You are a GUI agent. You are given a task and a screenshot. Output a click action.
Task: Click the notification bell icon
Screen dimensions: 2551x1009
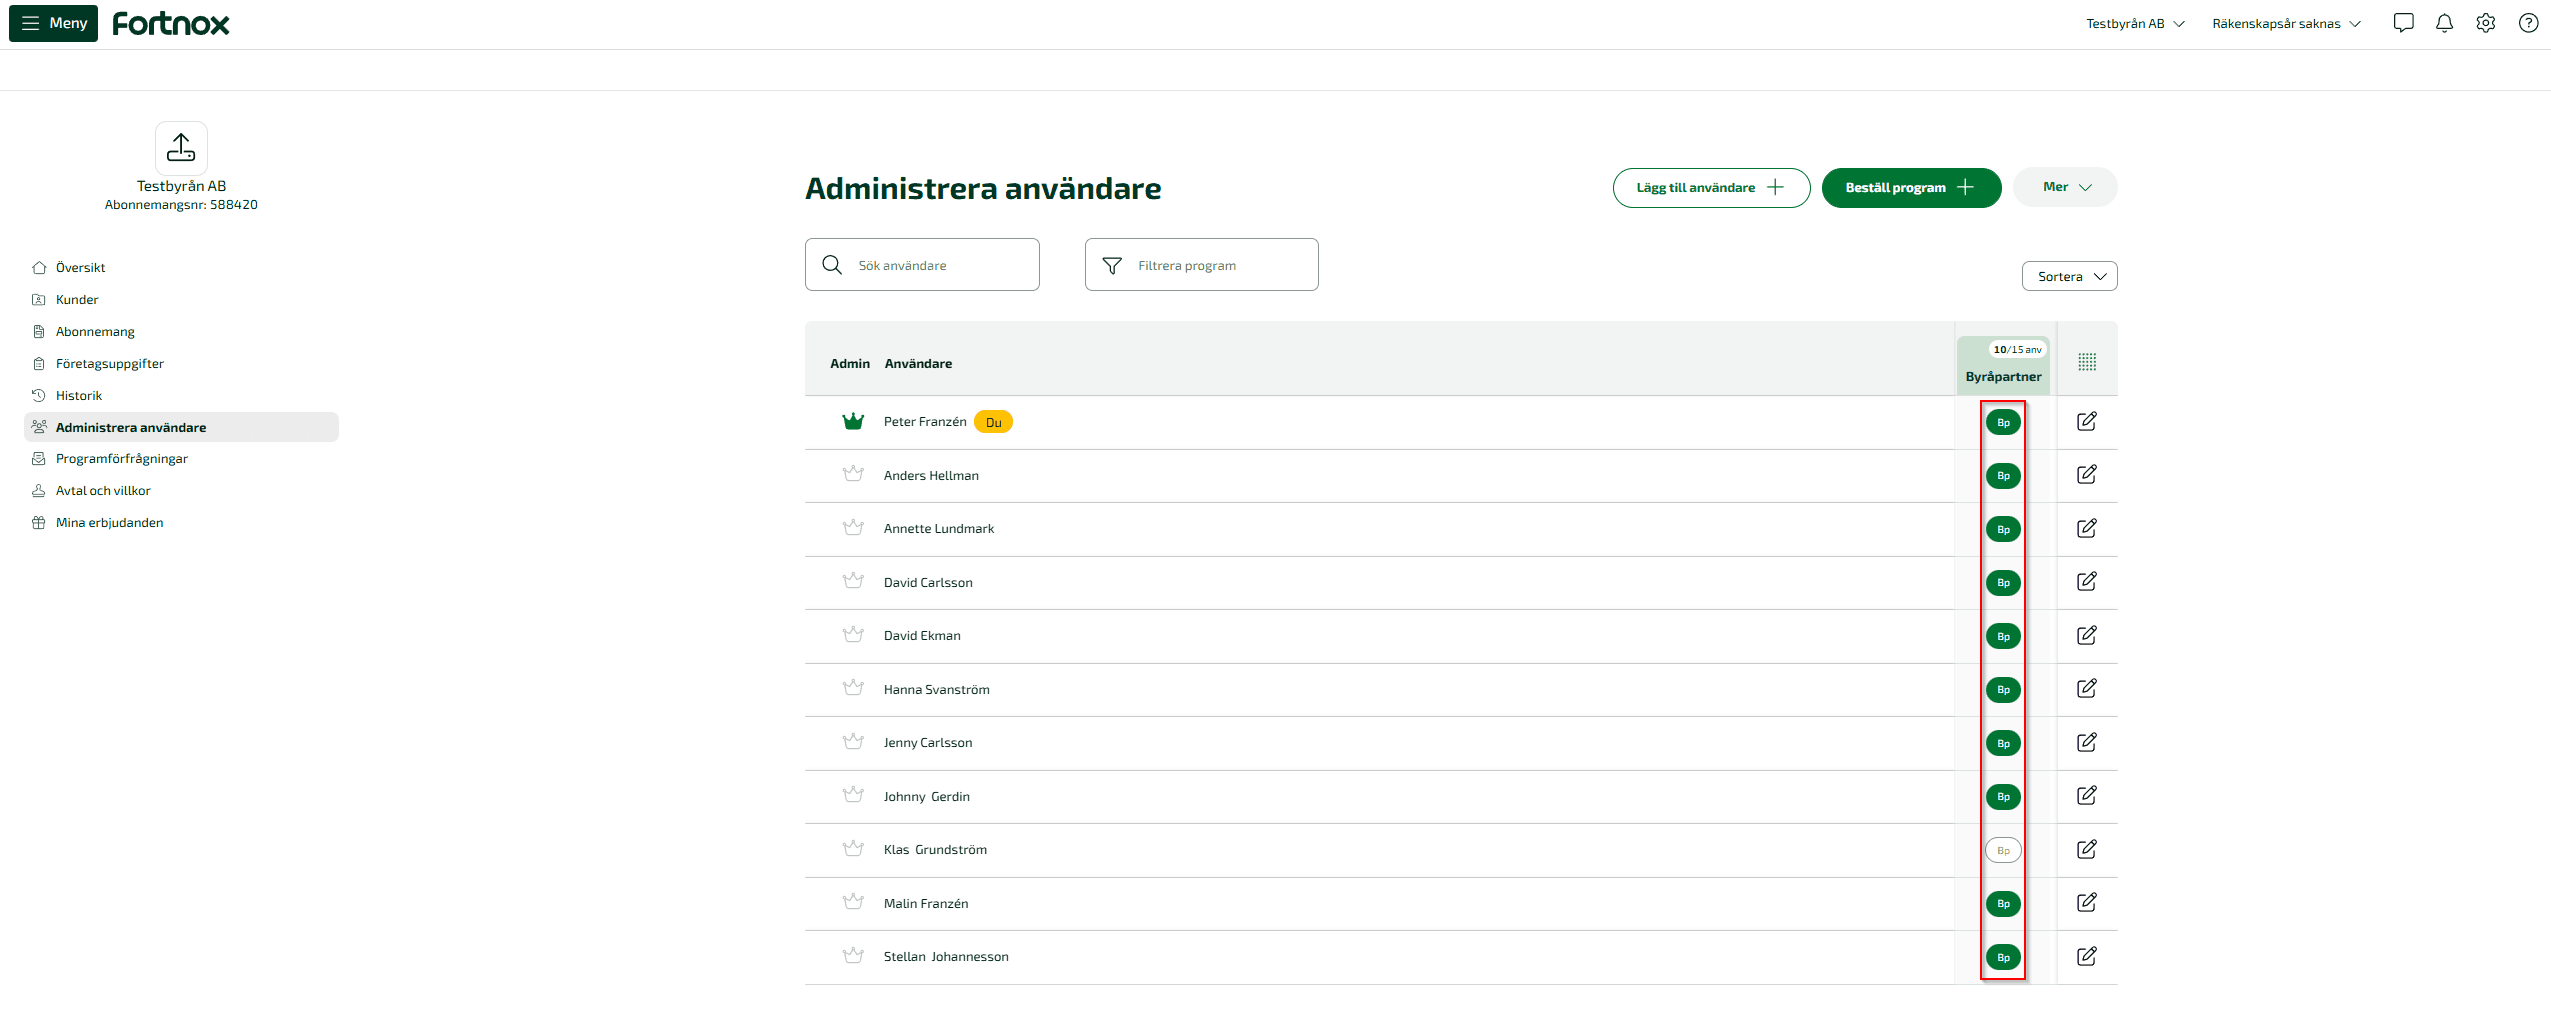(x=2444, y=23)
